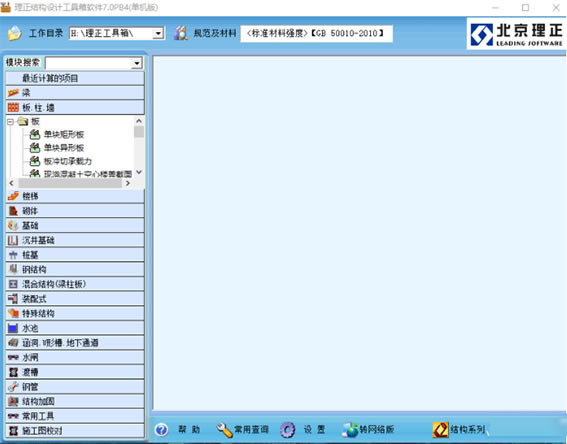This screenshot has height=444, width=567.
Task: Click the tree horizontal scrollbar right arrow
Action: [x=127, y=183]
